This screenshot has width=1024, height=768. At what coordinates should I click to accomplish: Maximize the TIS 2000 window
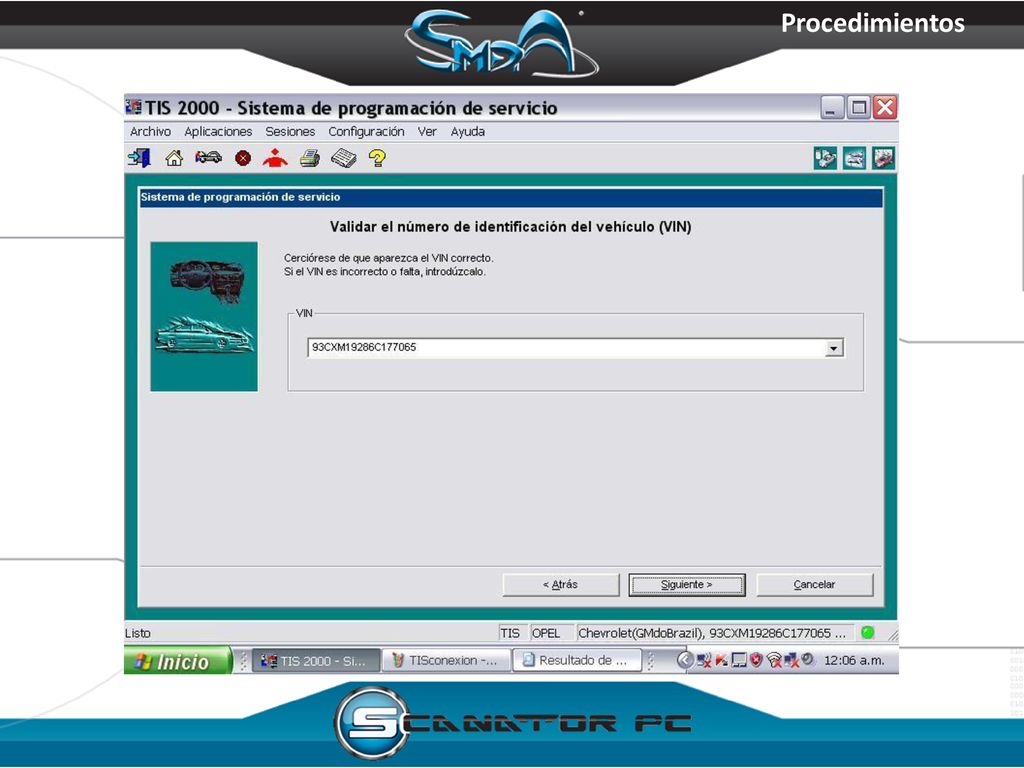coord(858,108)
